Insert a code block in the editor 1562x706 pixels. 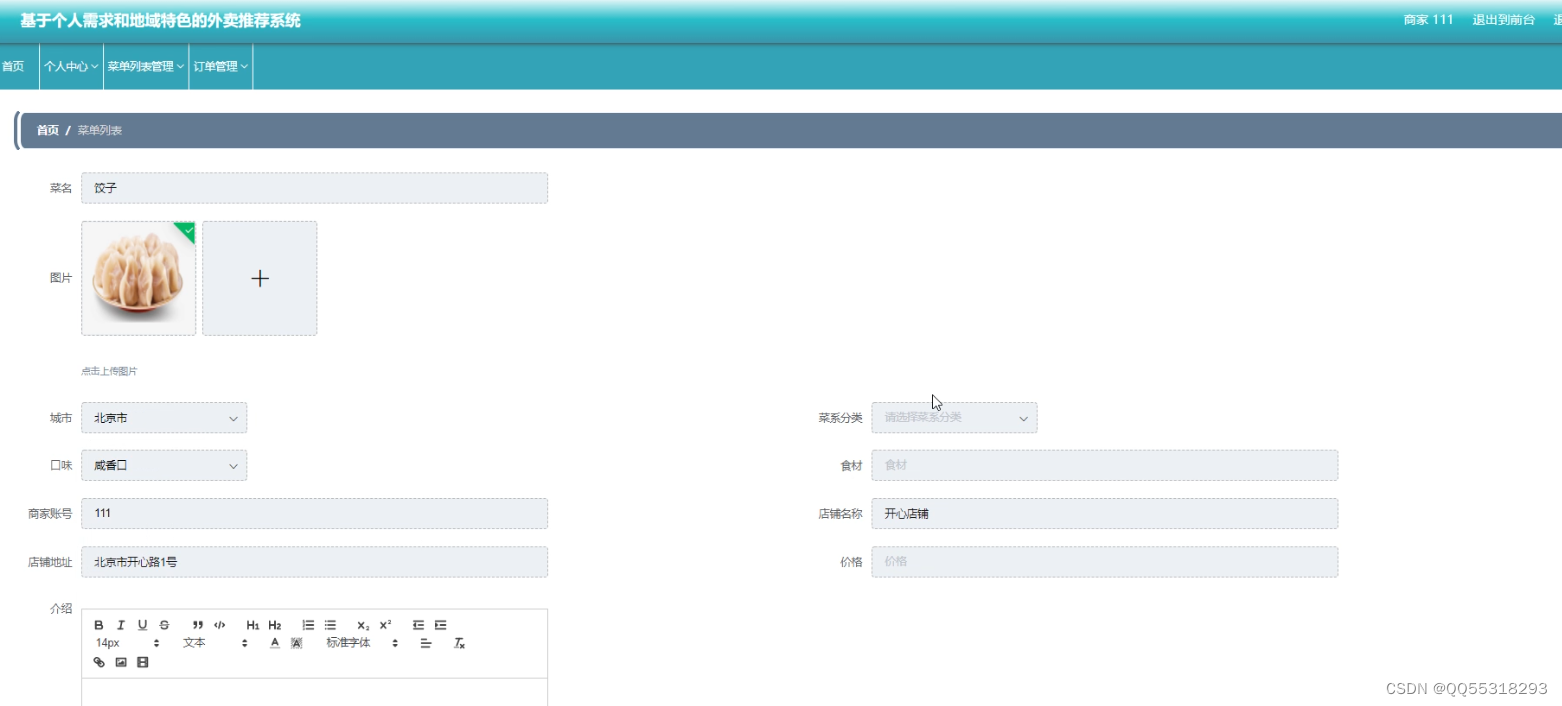220,625
